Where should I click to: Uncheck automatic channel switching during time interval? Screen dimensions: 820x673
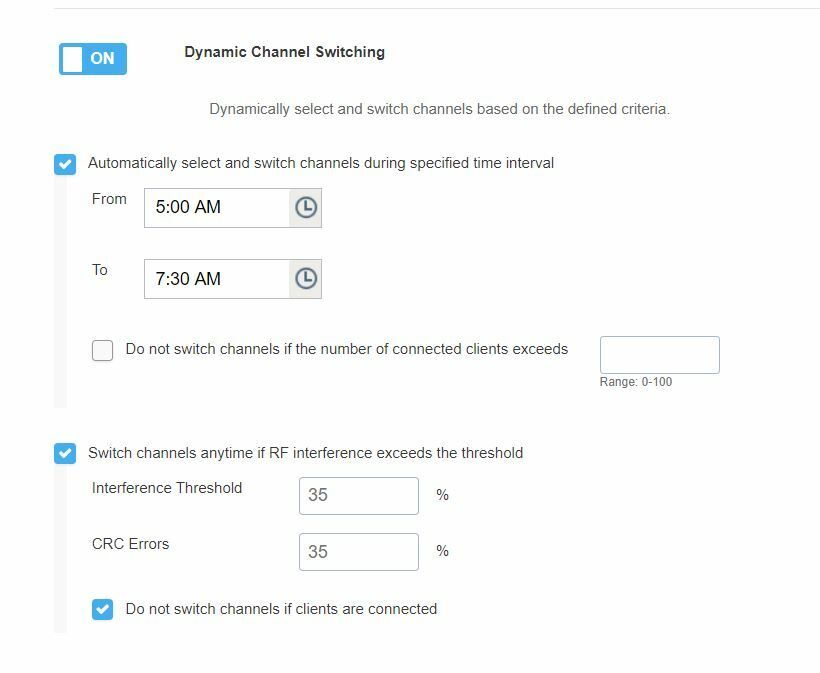pyautogui.click(x=65, y=163)
